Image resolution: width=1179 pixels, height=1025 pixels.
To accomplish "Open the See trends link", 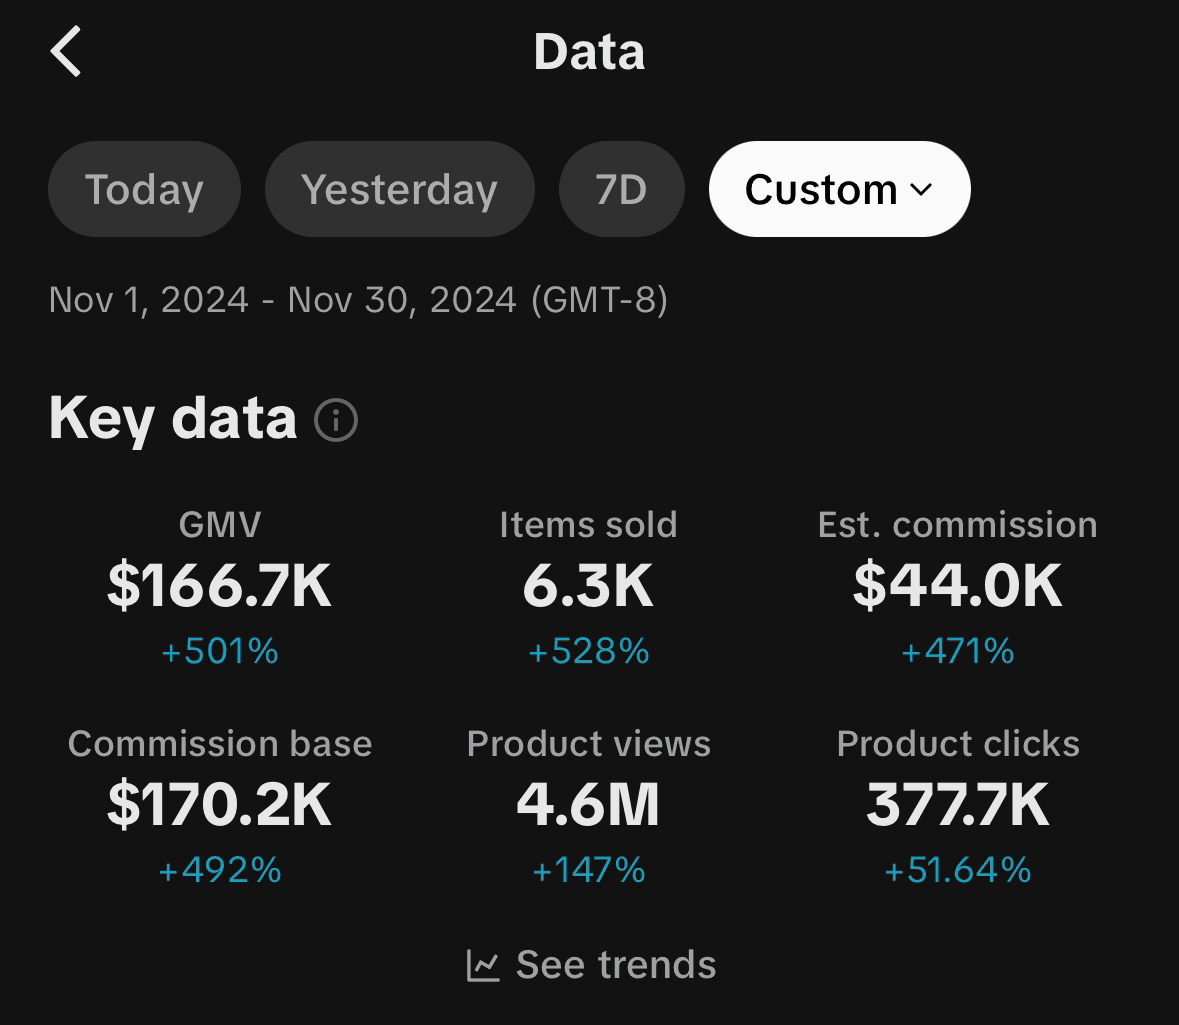I will pos(615,966).
